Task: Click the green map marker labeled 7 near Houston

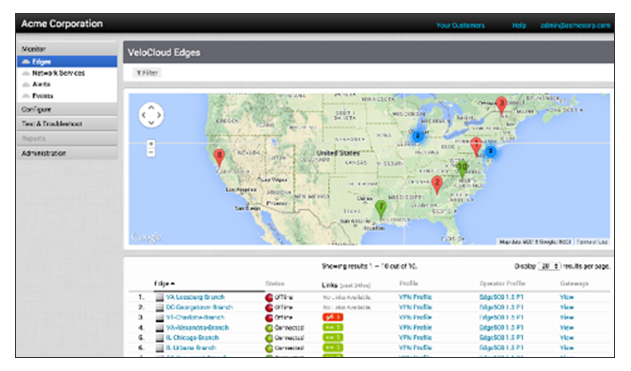Action: pyautogui.click(x=381, y=210)
